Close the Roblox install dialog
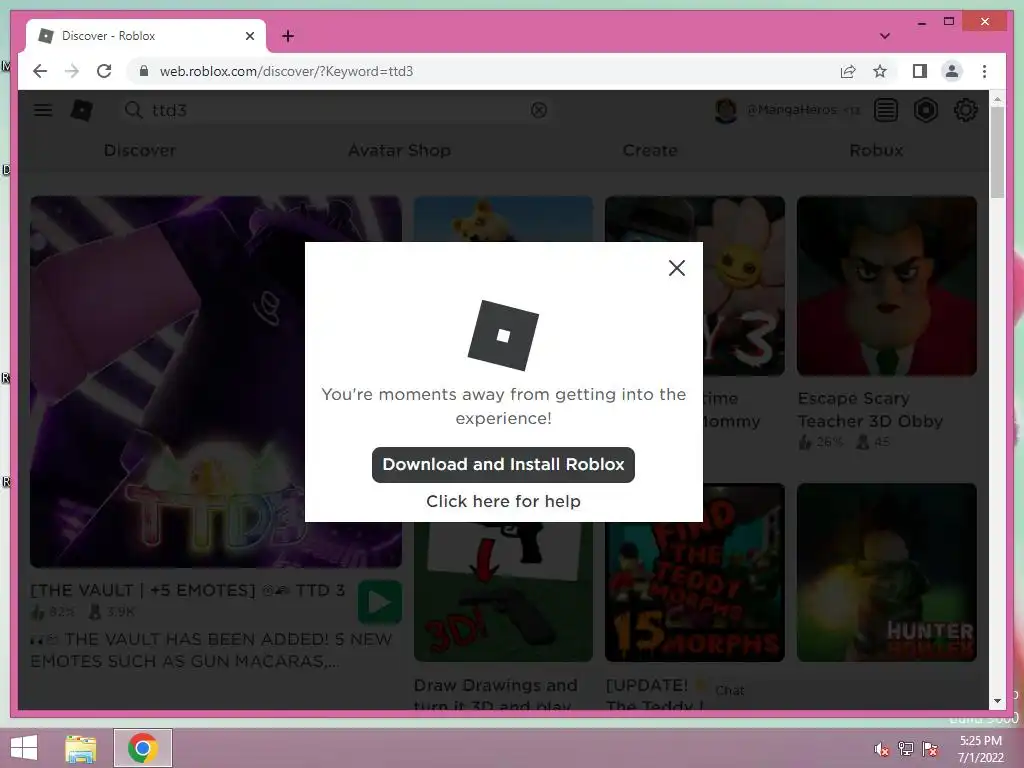Viewport: 1024px width, 768px height. (677, 268)
